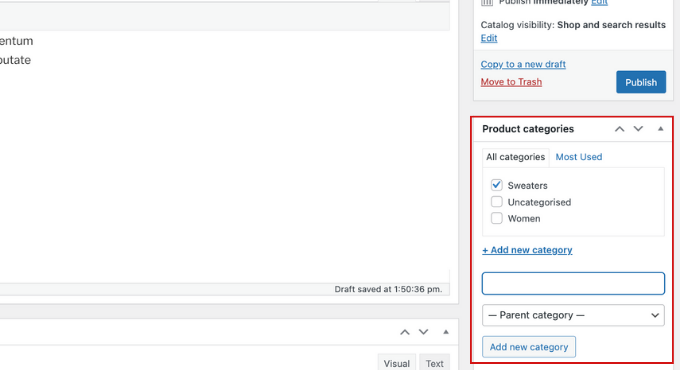
Task: Move the lower editor panel up
Action: [x=405, y=332]
